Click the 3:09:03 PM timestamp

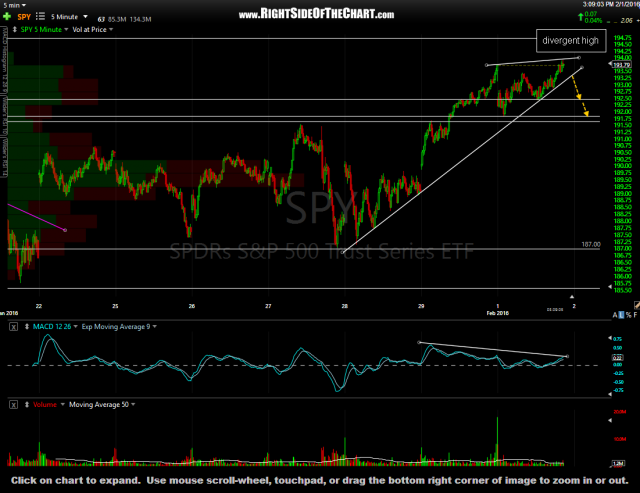600,4
